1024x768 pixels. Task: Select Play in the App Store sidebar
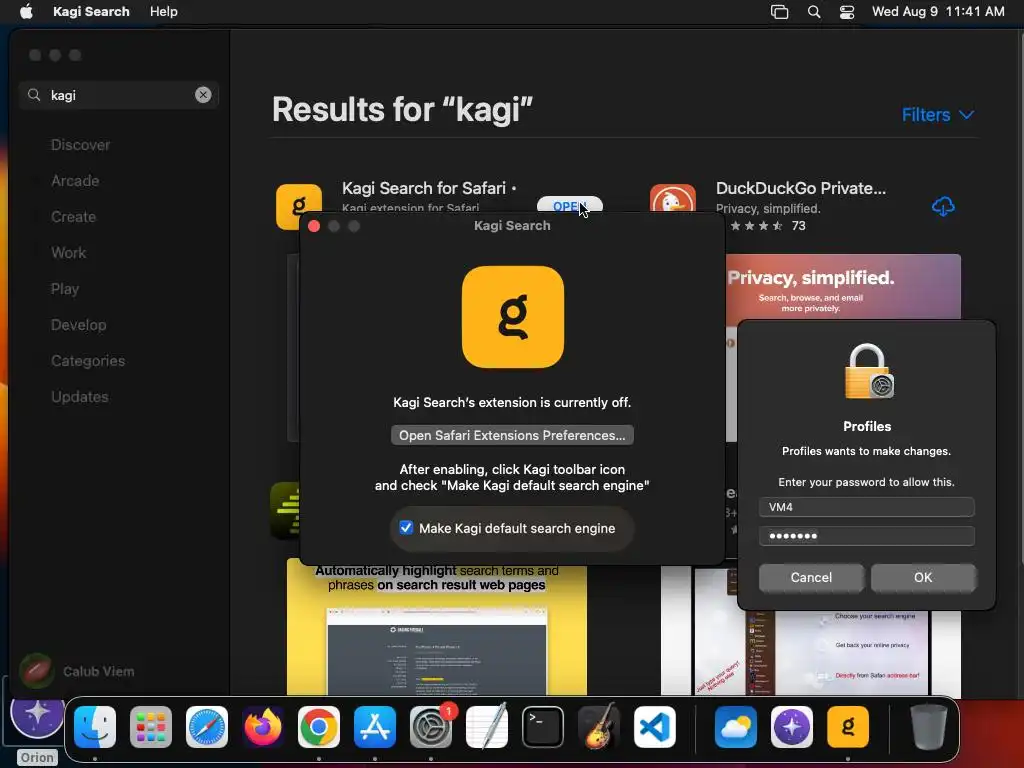point(65,289)
